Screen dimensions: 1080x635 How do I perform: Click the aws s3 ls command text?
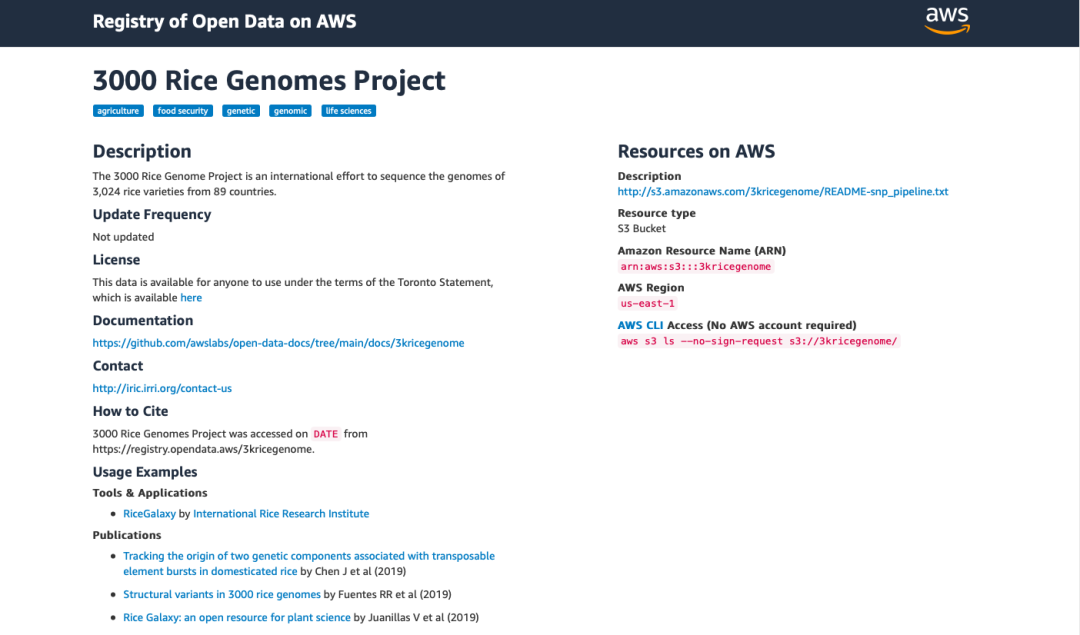pos(758,341)
